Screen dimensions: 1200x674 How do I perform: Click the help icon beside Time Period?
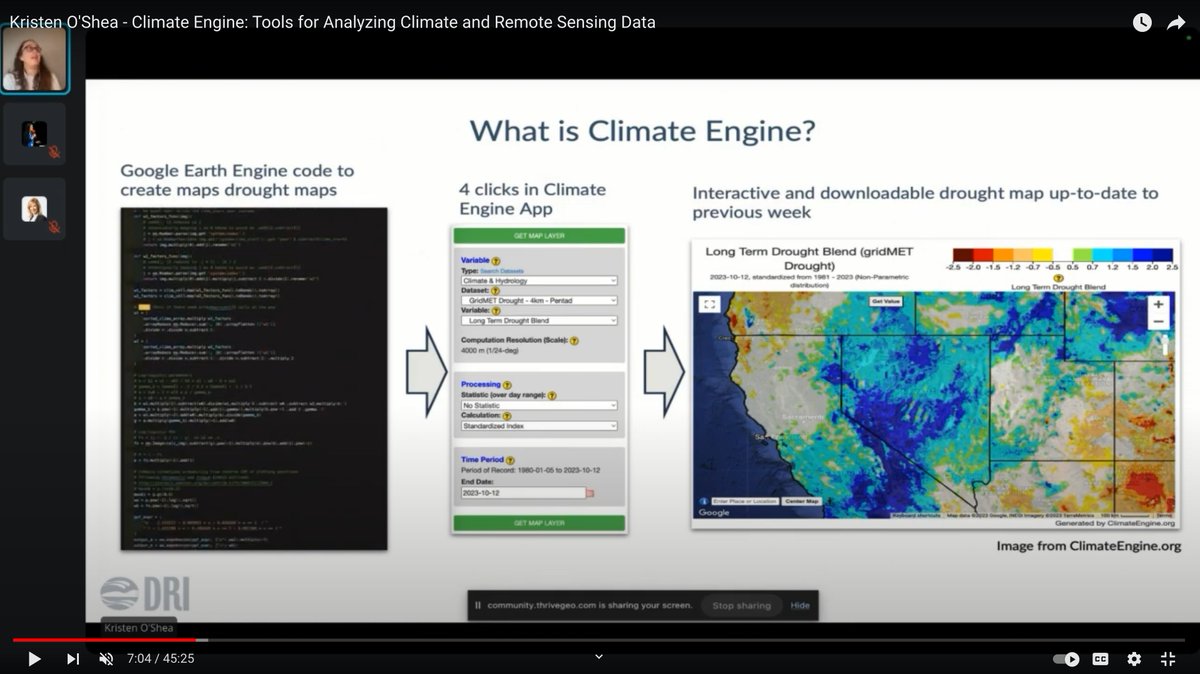pyautogui.click(x=510, y=462)
